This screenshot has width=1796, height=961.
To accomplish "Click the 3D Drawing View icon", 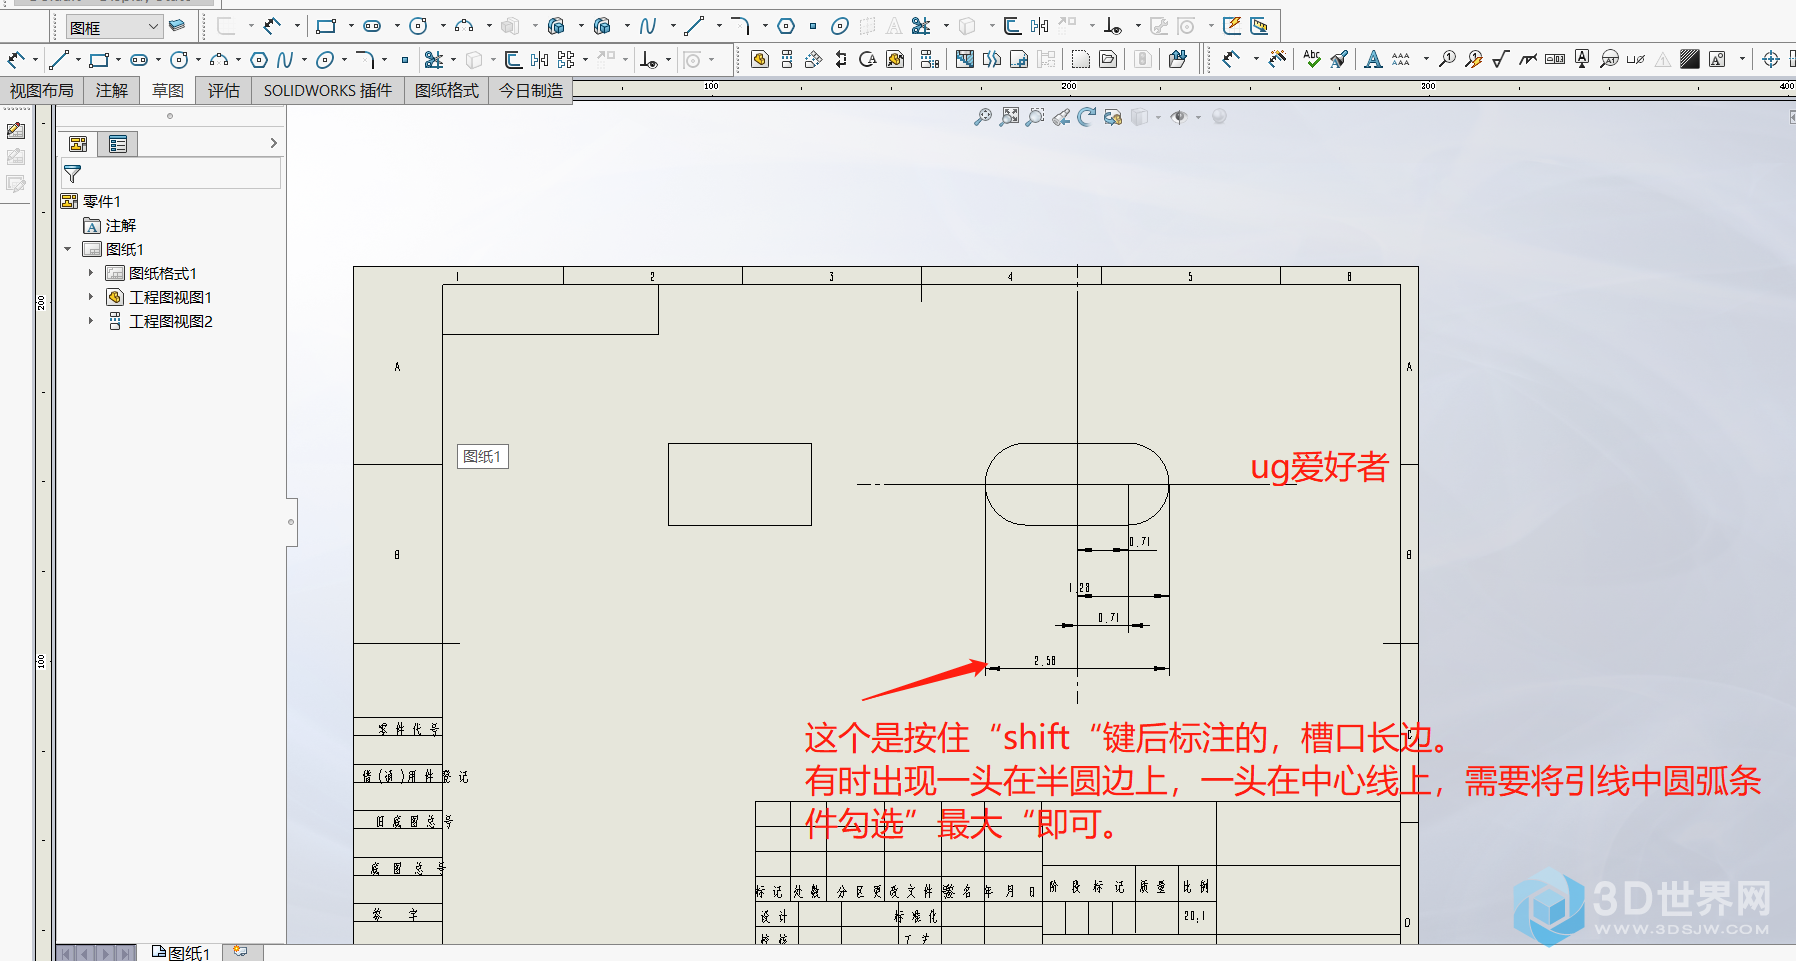I will [1113, 117].
